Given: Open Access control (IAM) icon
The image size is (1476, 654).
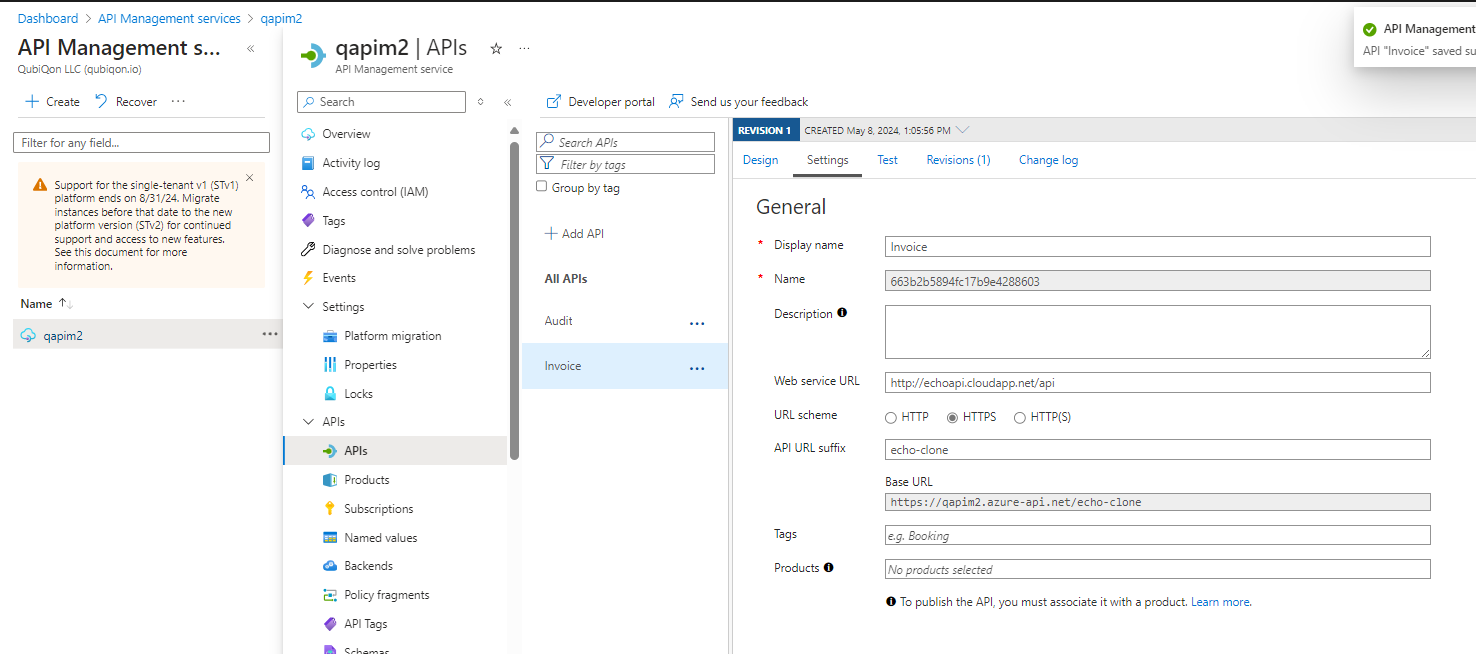Looking at the screenshot, I should [308, 192].
